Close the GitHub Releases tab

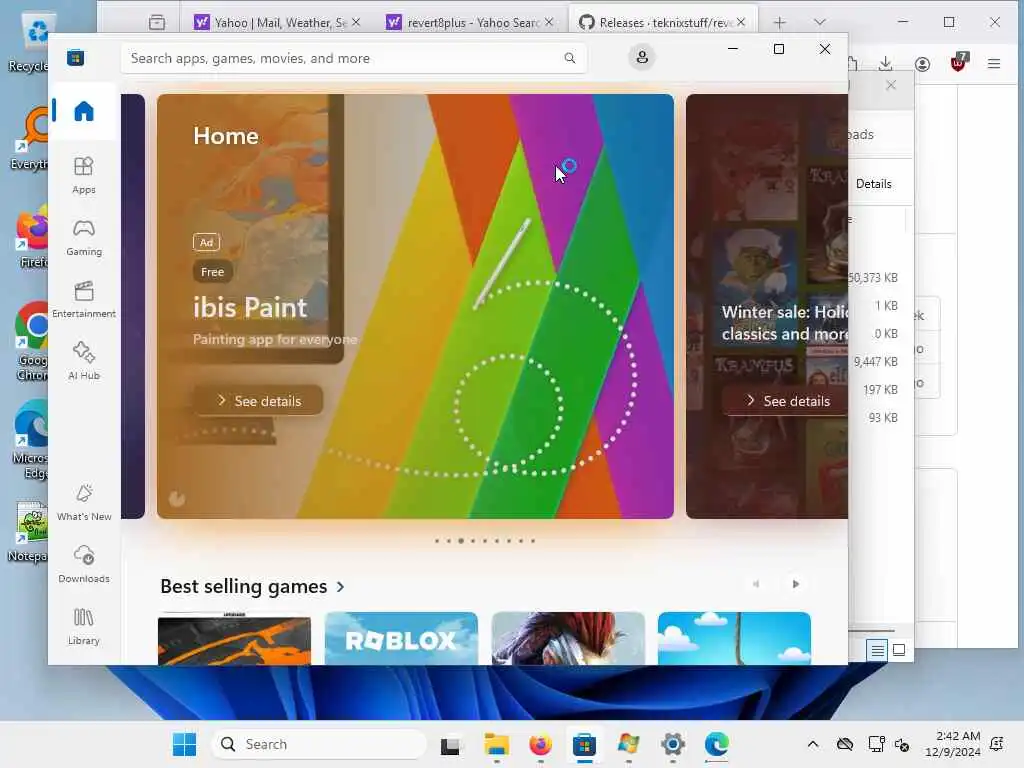coord(741,22)
